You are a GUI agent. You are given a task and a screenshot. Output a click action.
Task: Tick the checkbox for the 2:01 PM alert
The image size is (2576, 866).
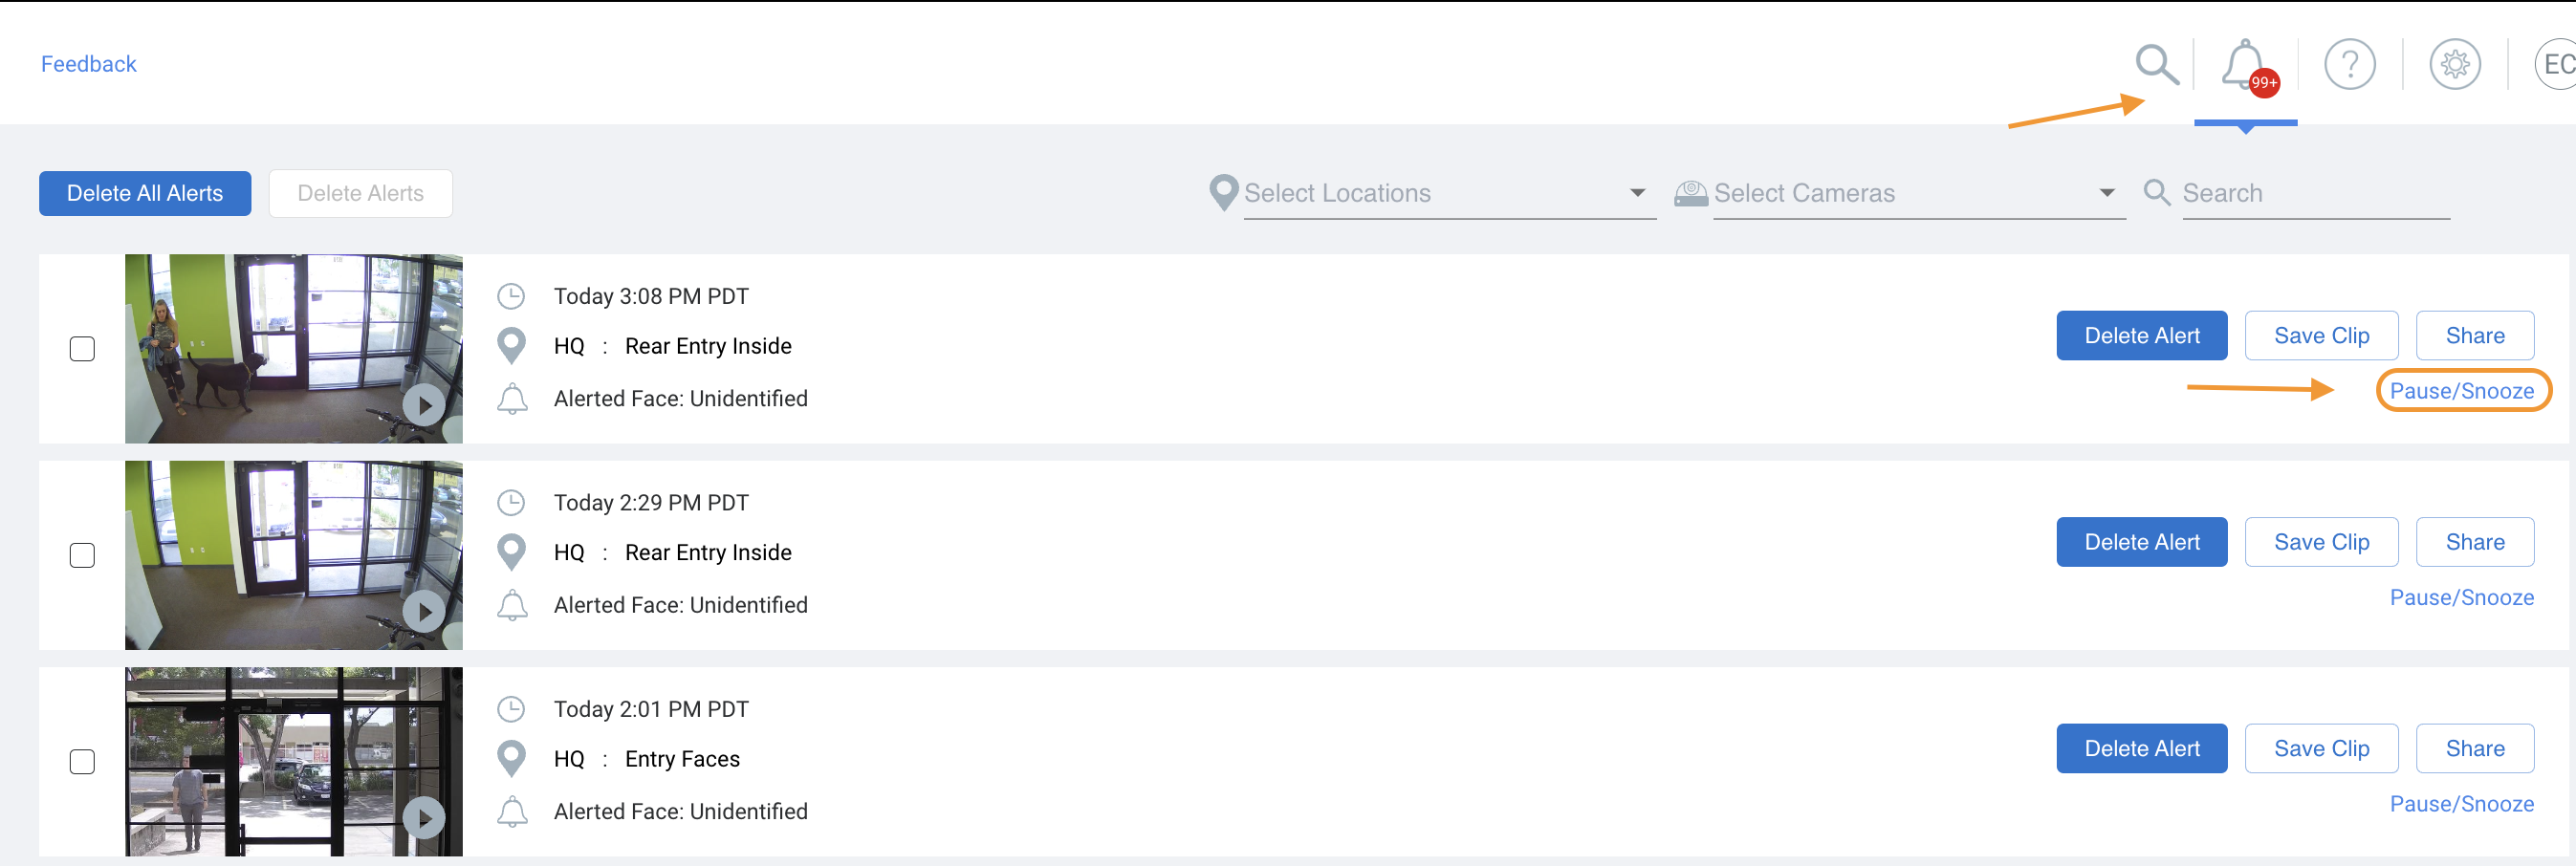click(x=82, y=762)
